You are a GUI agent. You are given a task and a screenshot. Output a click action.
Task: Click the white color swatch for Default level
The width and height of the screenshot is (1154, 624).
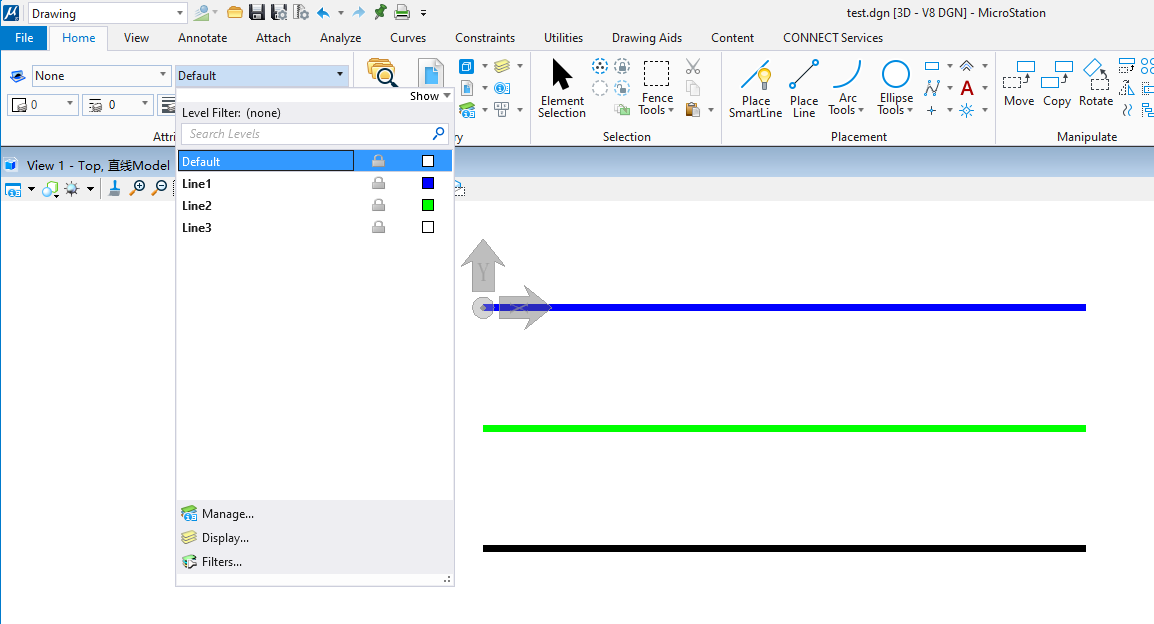[428, 161]
